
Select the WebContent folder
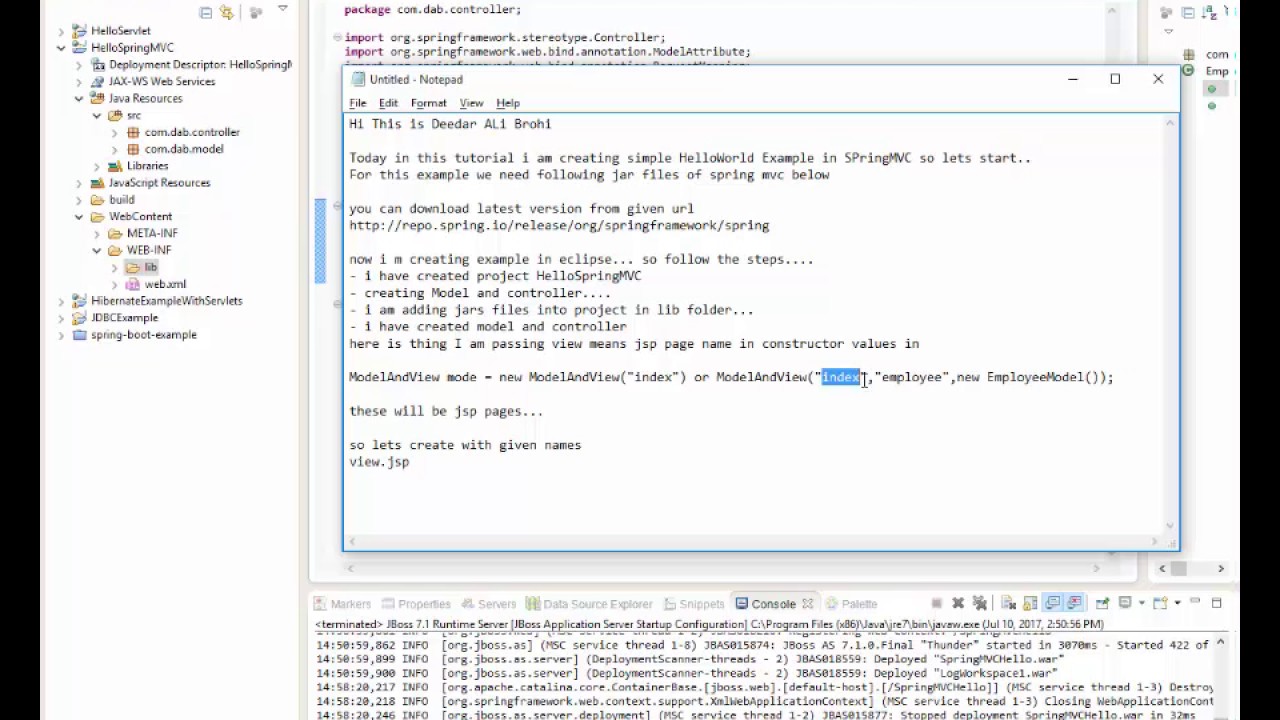click(140, 217)
